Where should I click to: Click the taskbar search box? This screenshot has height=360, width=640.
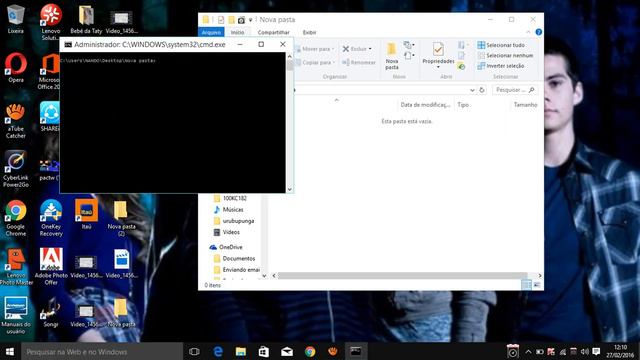click(102, 351)
